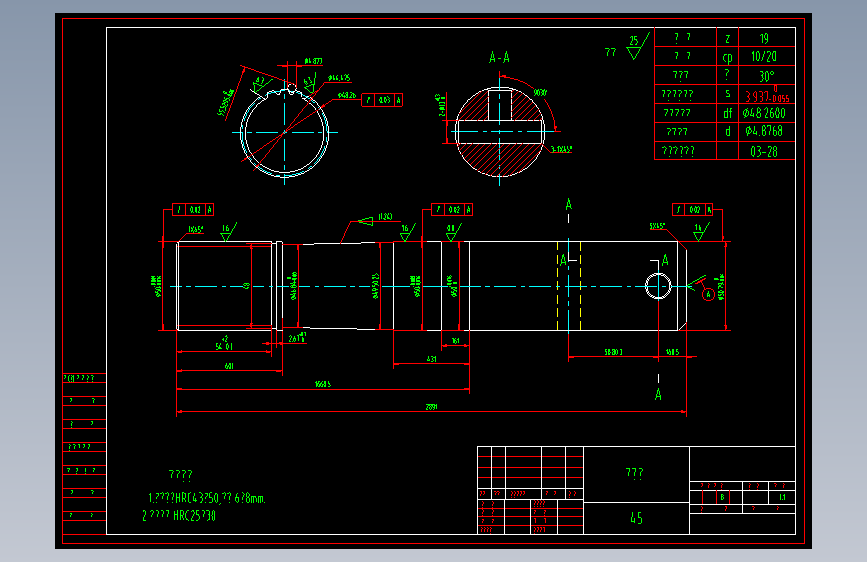
Task: Click the letter B cell in the title block
Action: pyautogui.click(x=722, y=497)
